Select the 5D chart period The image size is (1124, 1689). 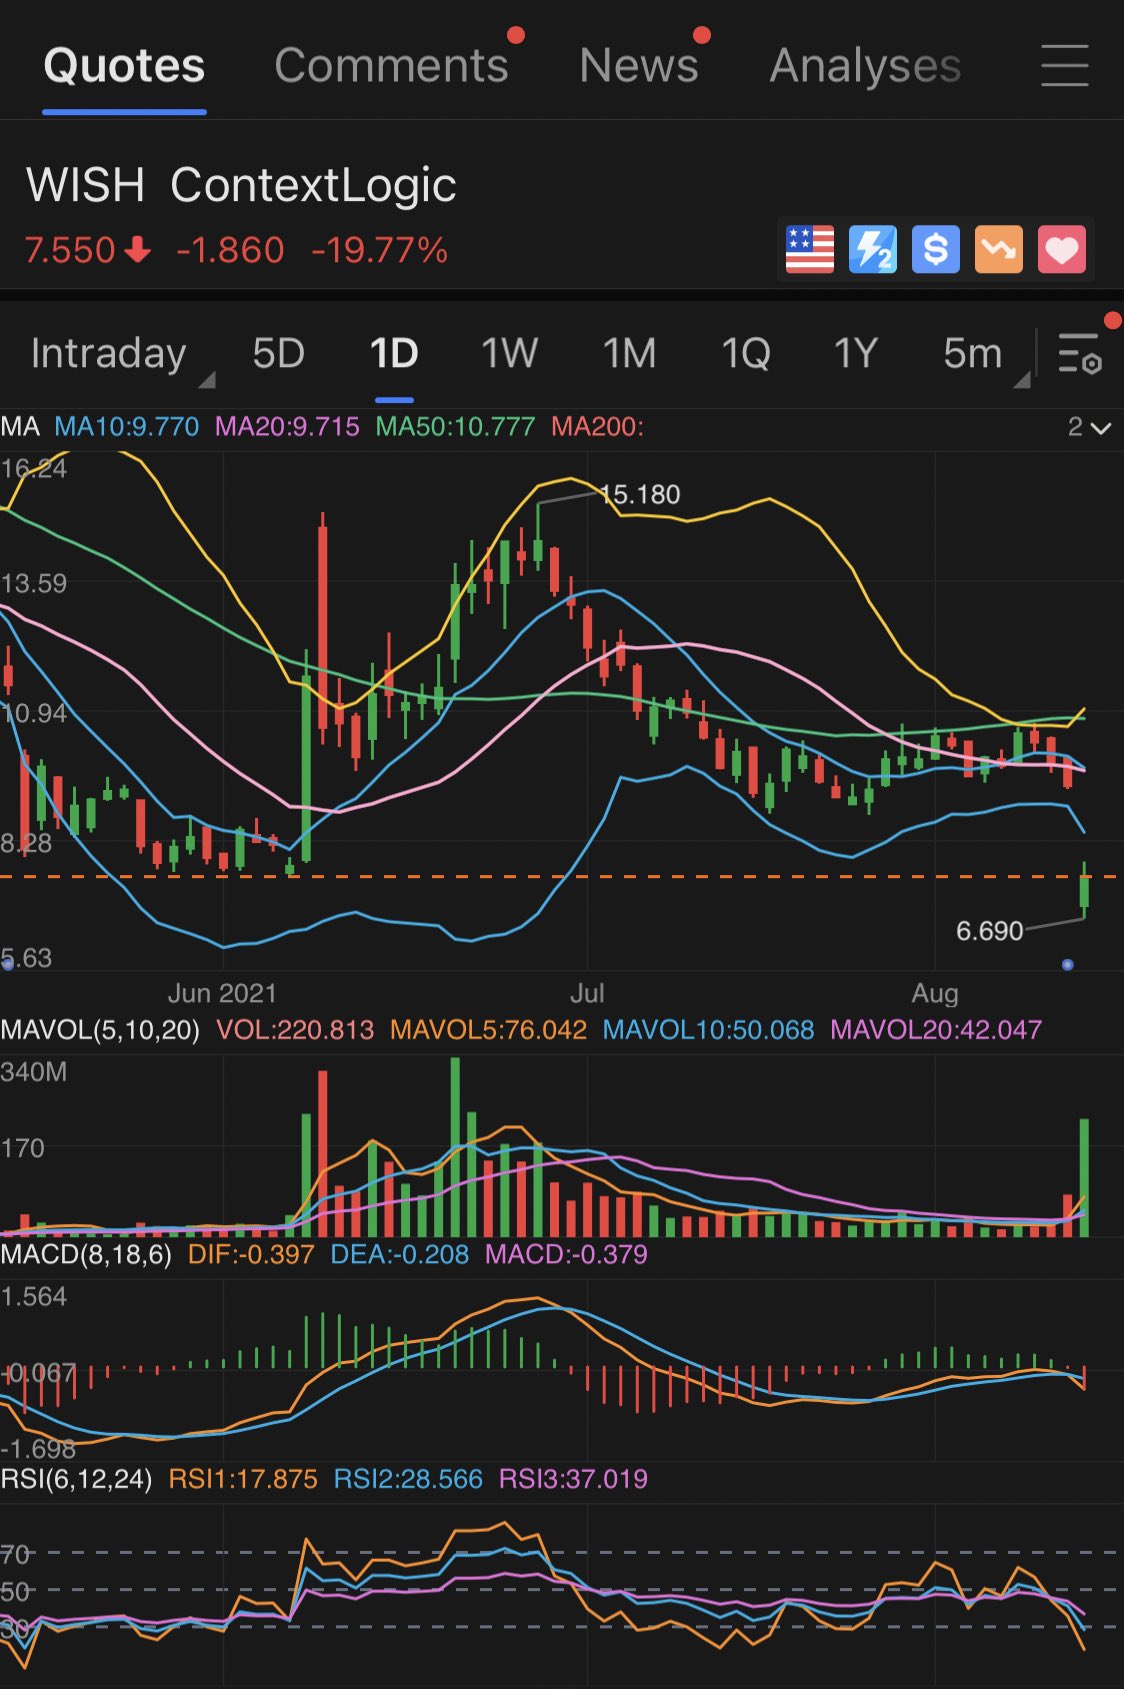coord(278,353)
